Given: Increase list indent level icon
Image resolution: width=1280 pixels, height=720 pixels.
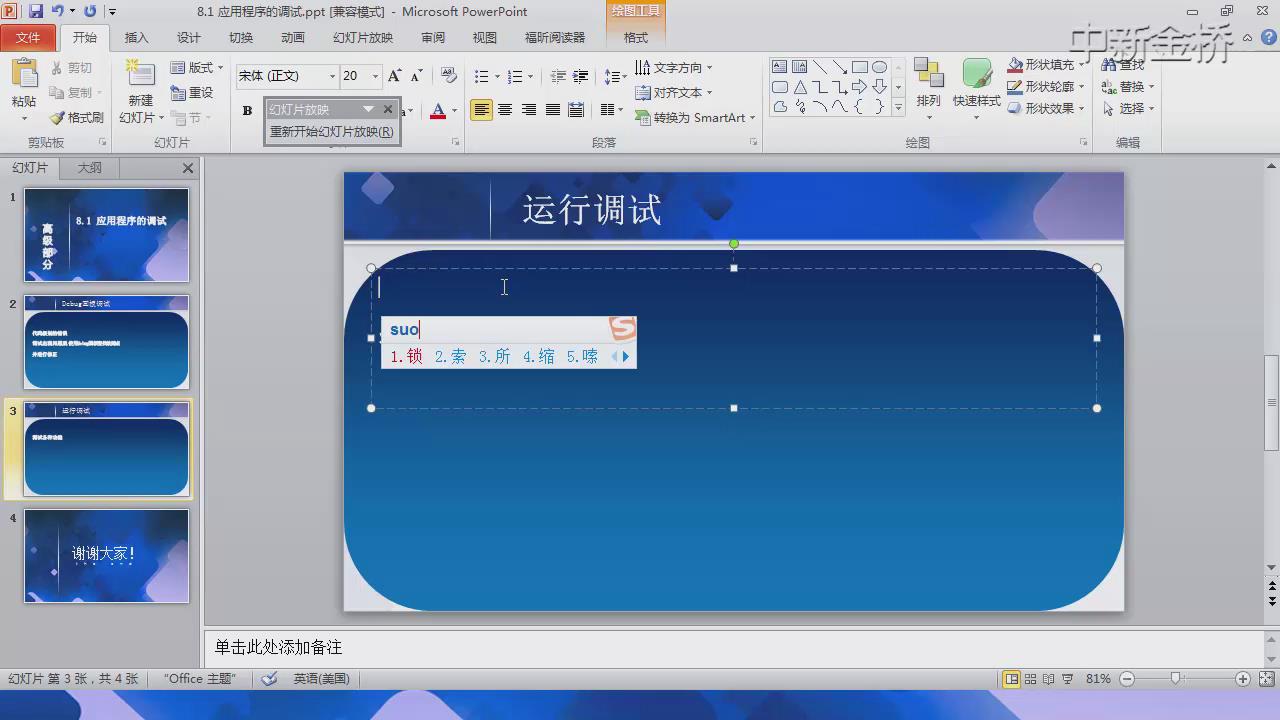Looking at the screenshot, I should 580,76.
